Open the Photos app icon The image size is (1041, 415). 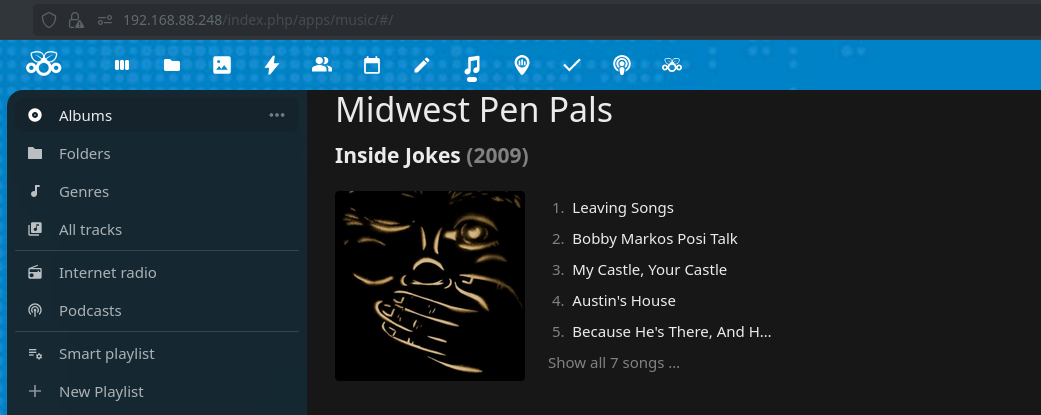point(222,65)
